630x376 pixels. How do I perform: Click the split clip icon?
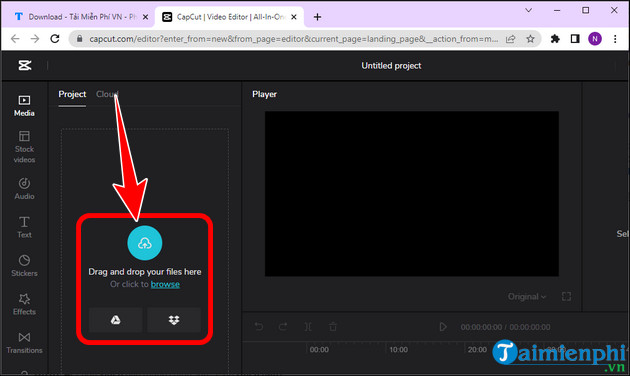pos(308,327)
